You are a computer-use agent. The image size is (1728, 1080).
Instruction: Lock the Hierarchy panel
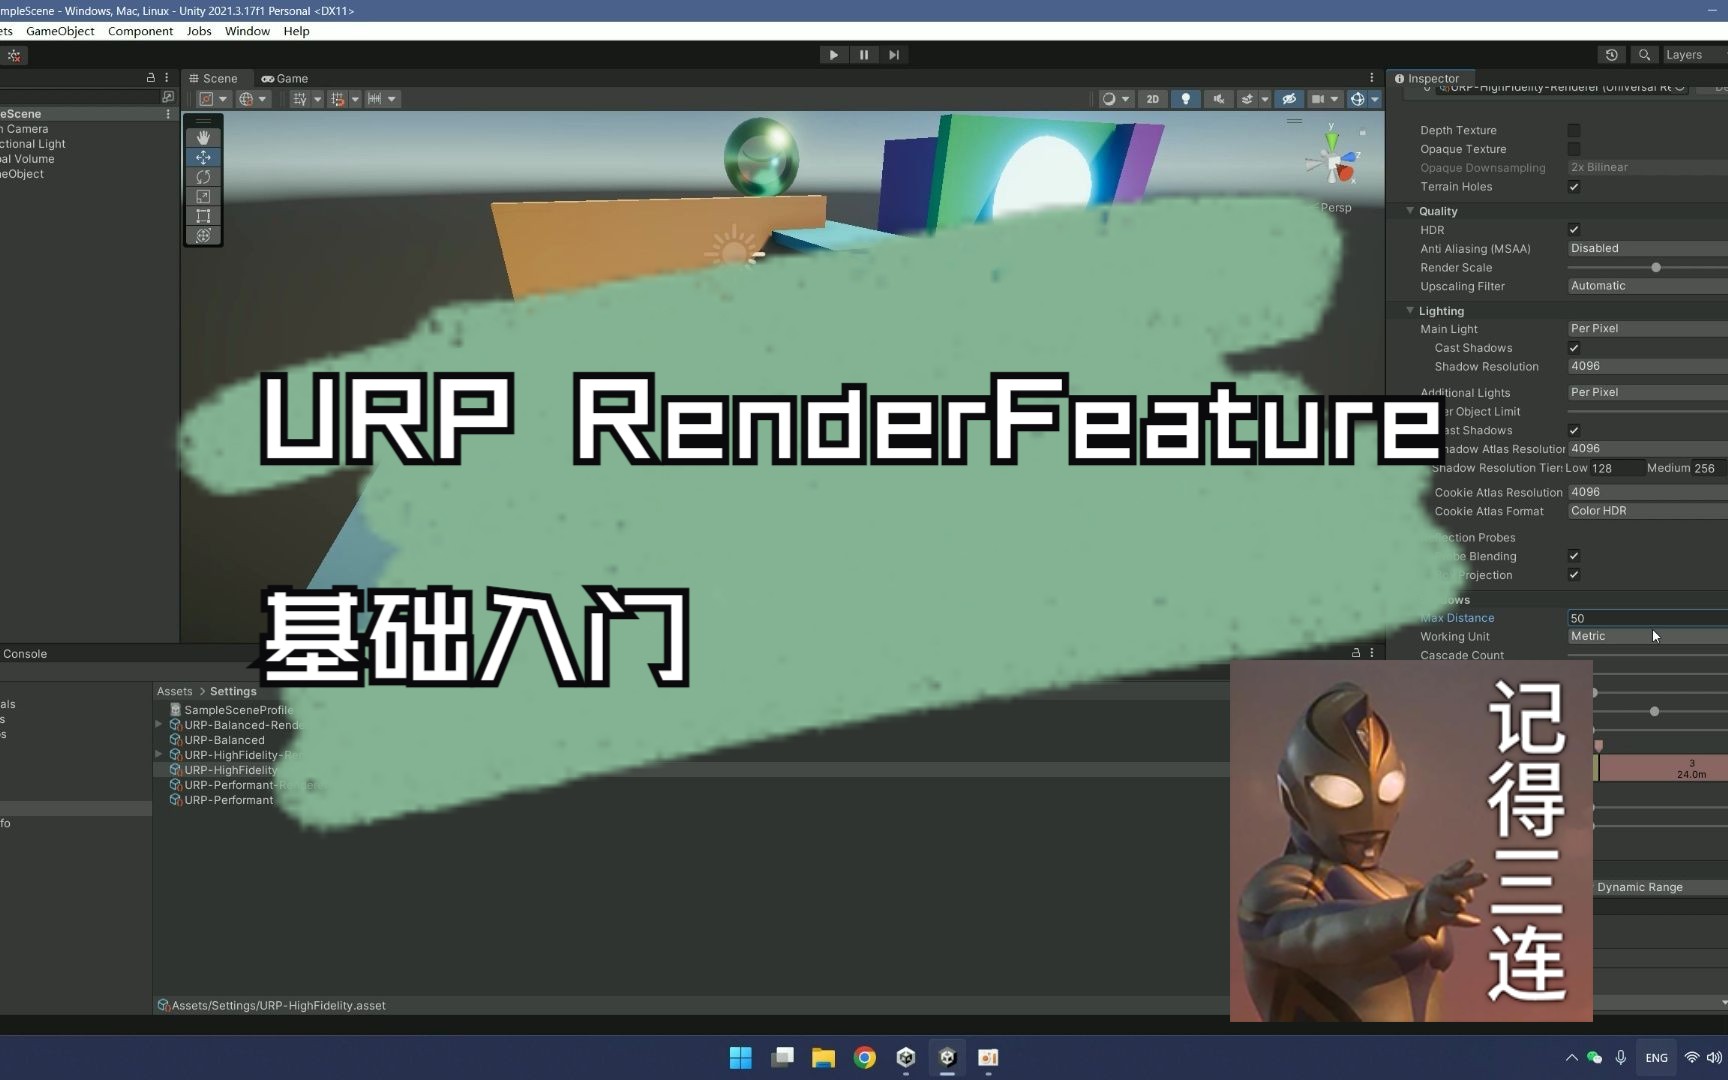151,78
